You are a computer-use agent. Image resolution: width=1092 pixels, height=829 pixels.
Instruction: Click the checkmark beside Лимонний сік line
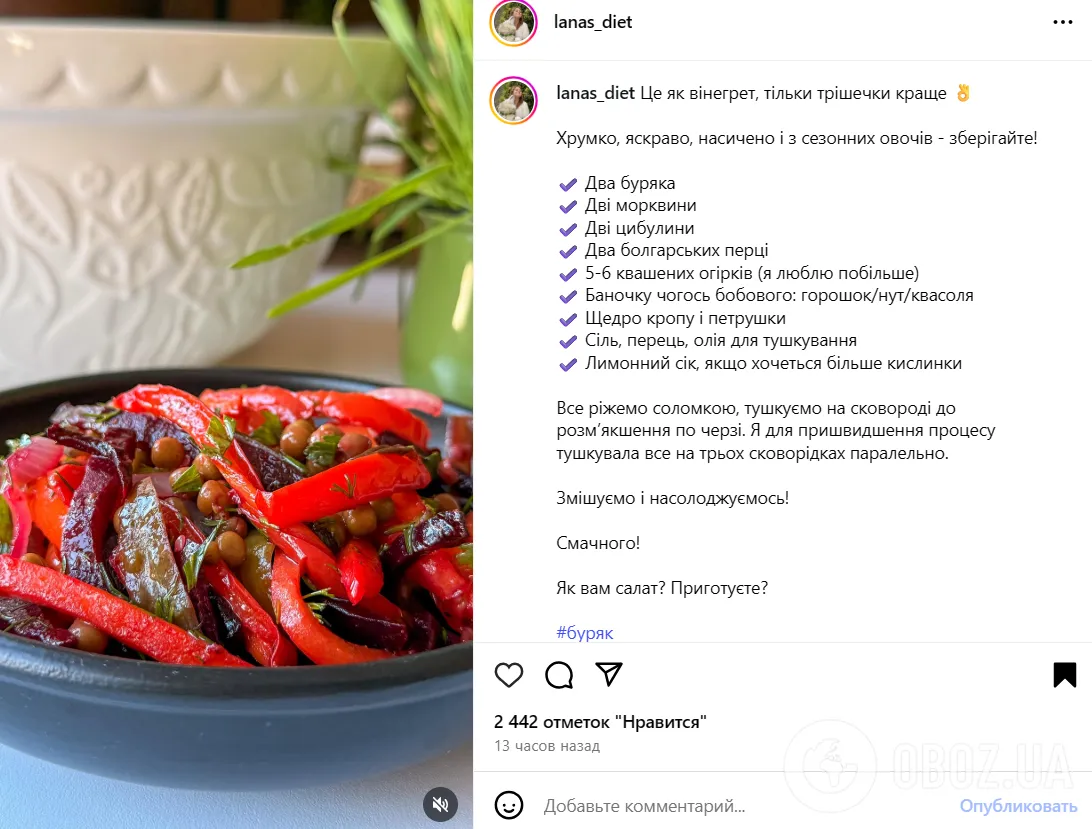click(568, 364)
